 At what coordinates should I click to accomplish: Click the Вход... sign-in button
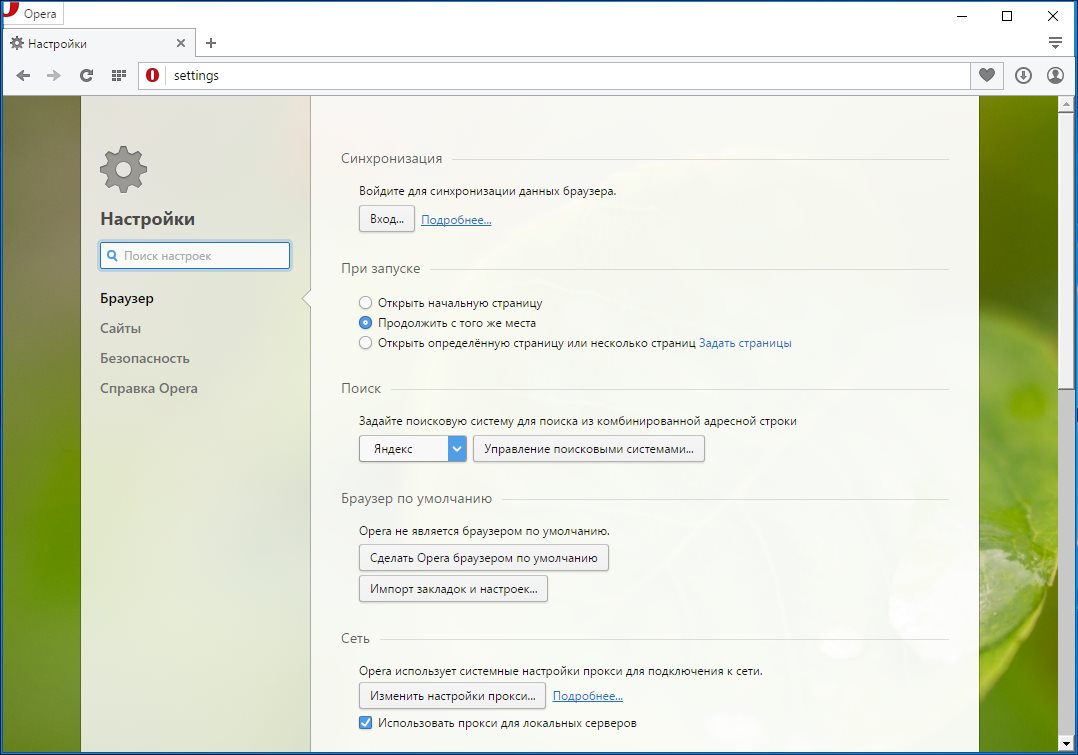point(386,219)
